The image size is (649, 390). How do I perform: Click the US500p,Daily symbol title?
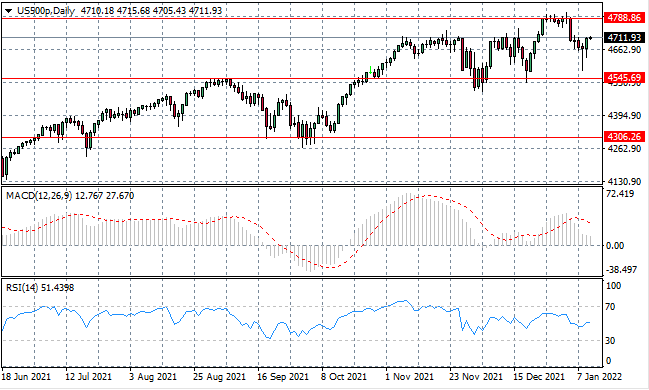[46, 11]
